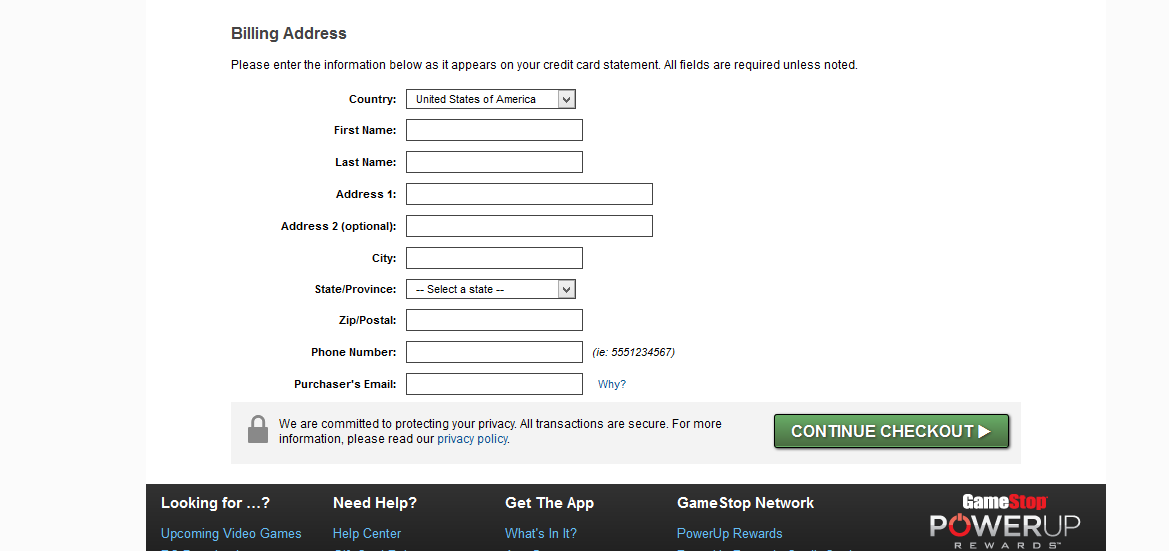The height and width of the screenshot is (551, 1169).
Task: Click the What's In It? link
Action: click(541, 533)
